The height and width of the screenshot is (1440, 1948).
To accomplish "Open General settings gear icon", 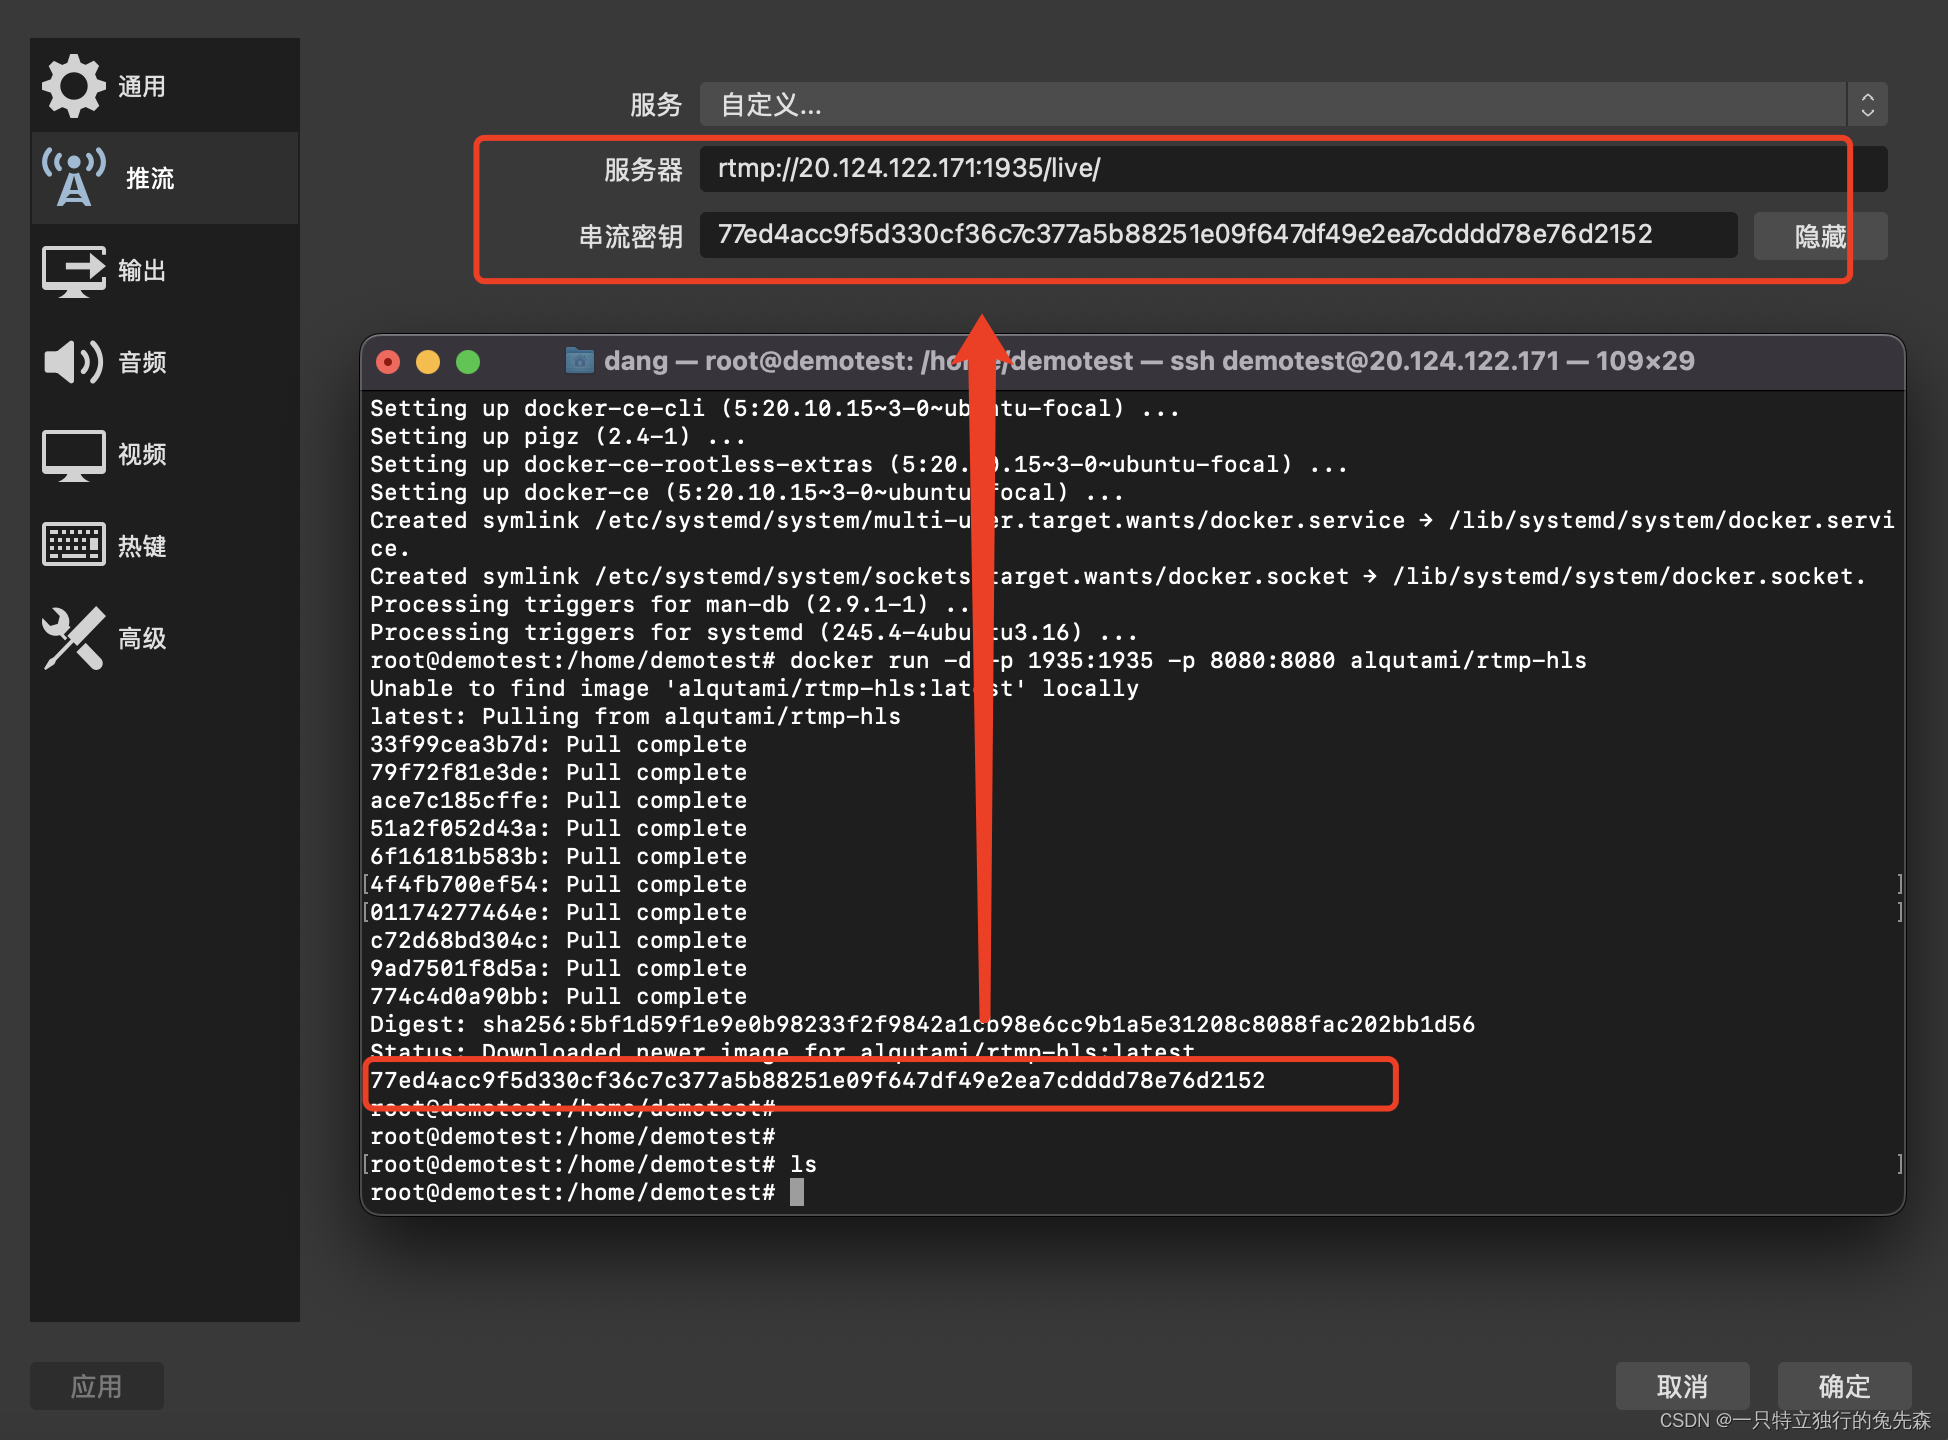I will pyautogui.click(x=73, y=86).
